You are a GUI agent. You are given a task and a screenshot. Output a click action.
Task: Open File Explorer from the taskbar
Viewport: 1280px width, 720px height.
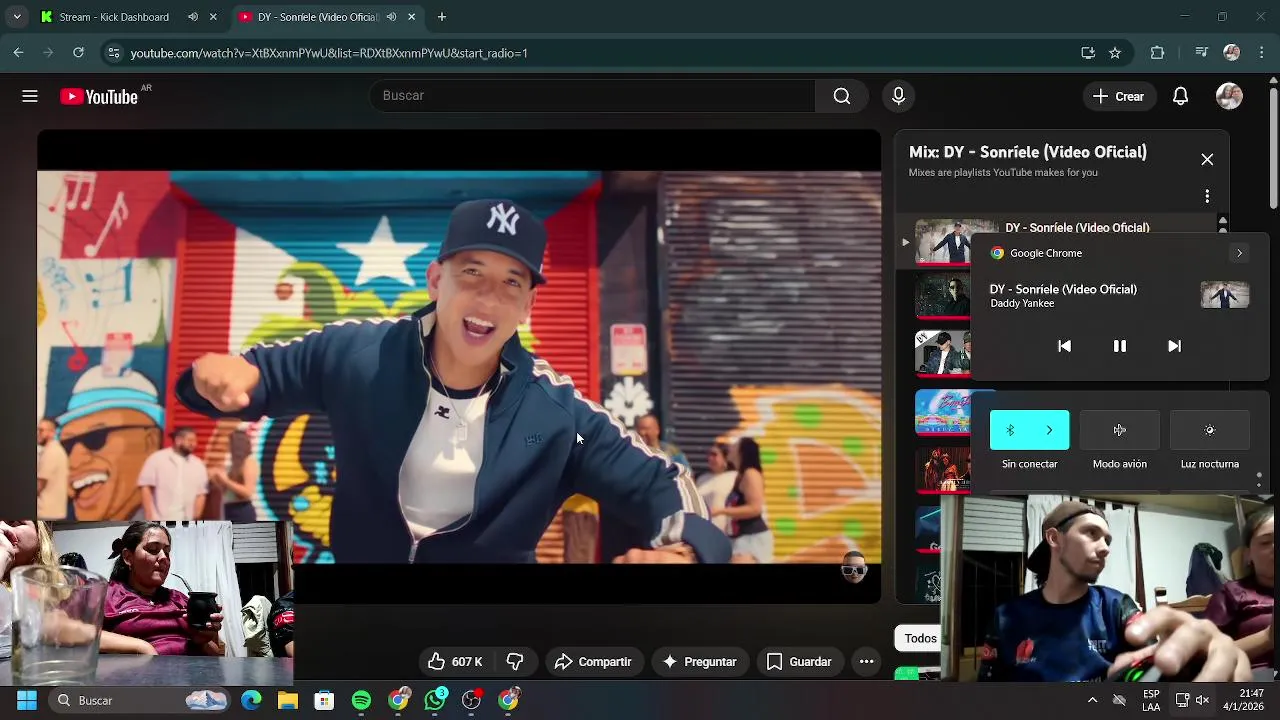pos(288,700)
